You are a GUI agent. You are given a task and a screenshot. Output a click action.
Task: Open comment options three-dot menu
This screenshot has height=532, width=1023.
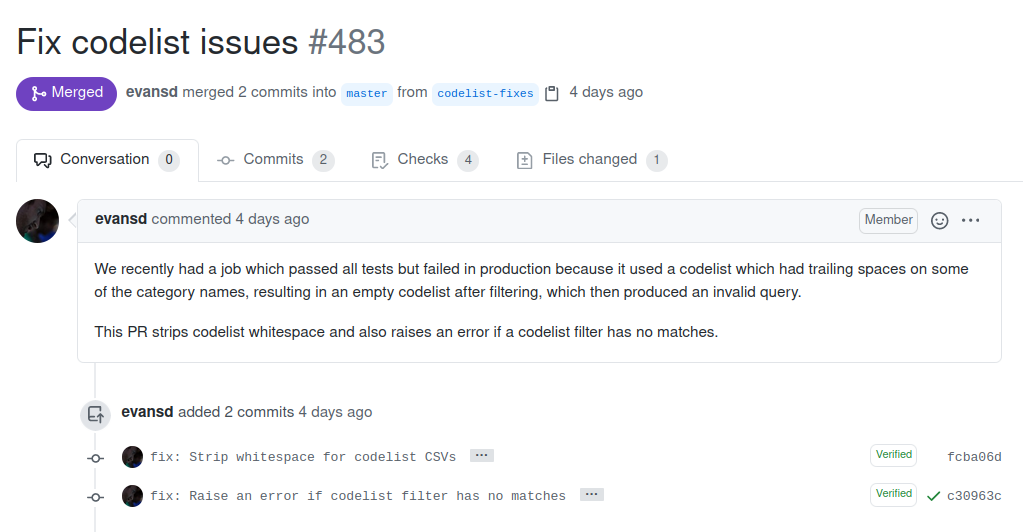pos(970,221)
